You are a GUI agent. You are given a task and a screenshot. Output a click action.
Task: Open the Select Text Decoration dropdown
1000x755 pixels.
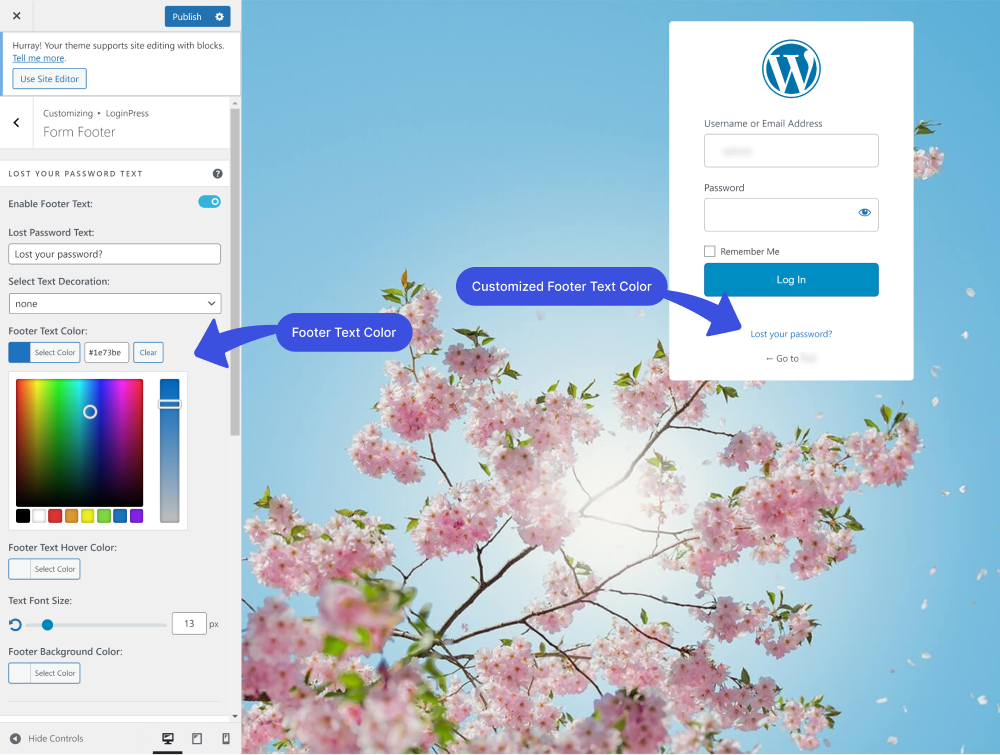[x=115, y=304]
